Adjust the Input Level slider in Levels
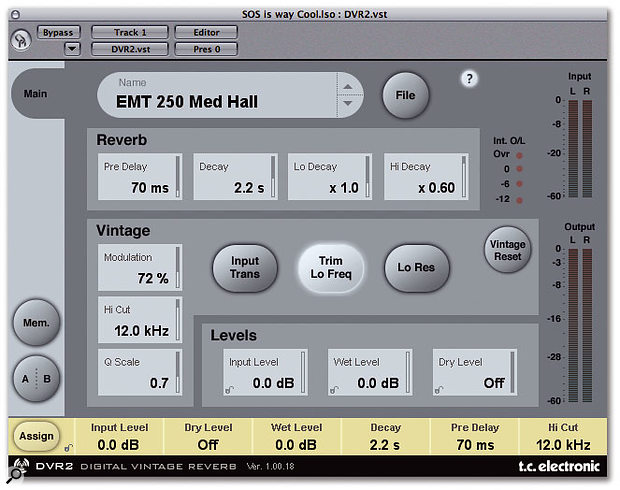Viewport: 620px width, 490px height. click(x=303, y=372)
